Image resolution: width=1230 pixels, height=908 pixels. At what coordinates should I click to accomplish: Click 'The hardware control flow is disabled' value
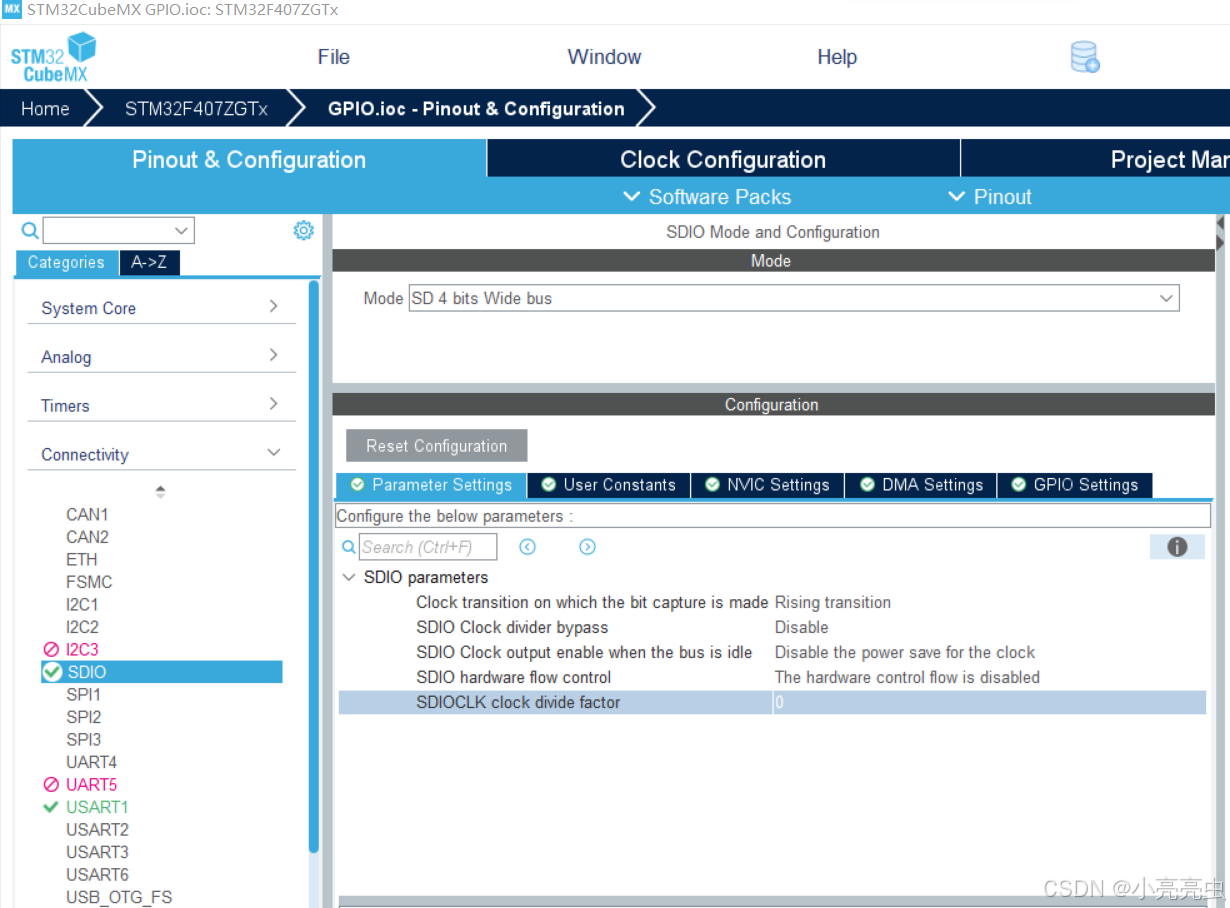pos(907,677)
